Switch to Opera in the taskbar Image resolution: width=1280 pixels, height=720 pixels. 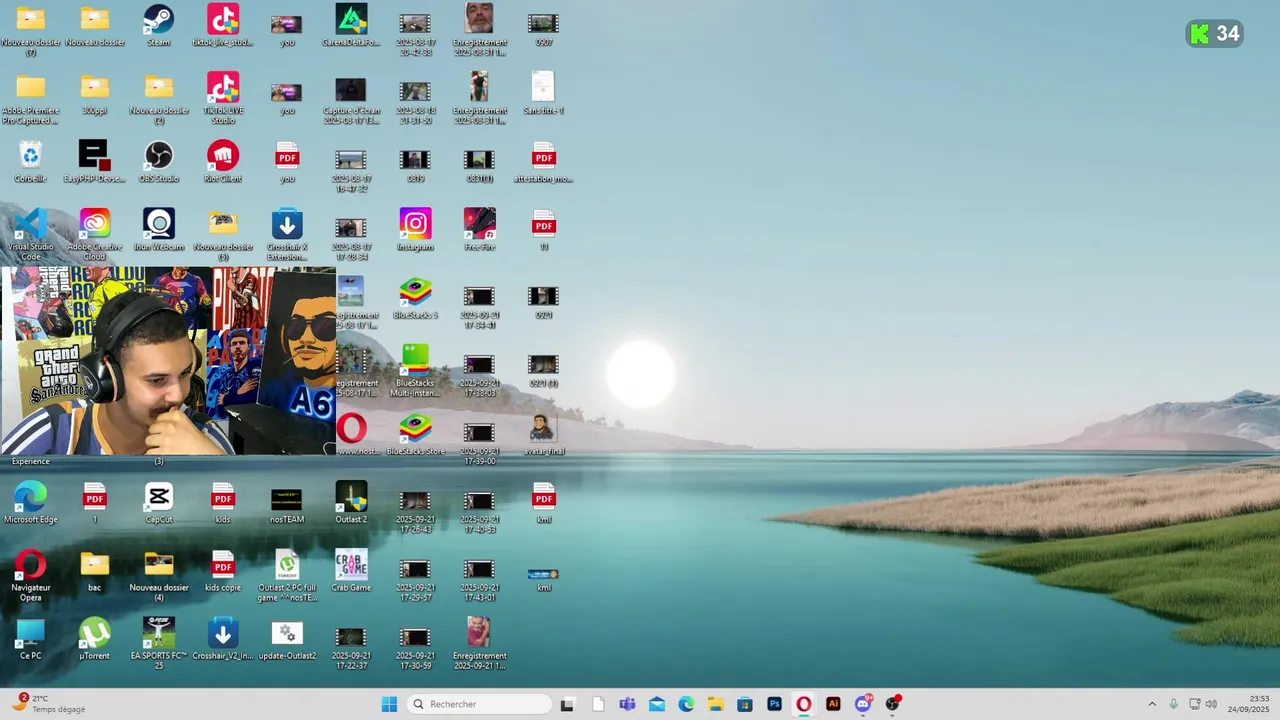tap(804, 704)
